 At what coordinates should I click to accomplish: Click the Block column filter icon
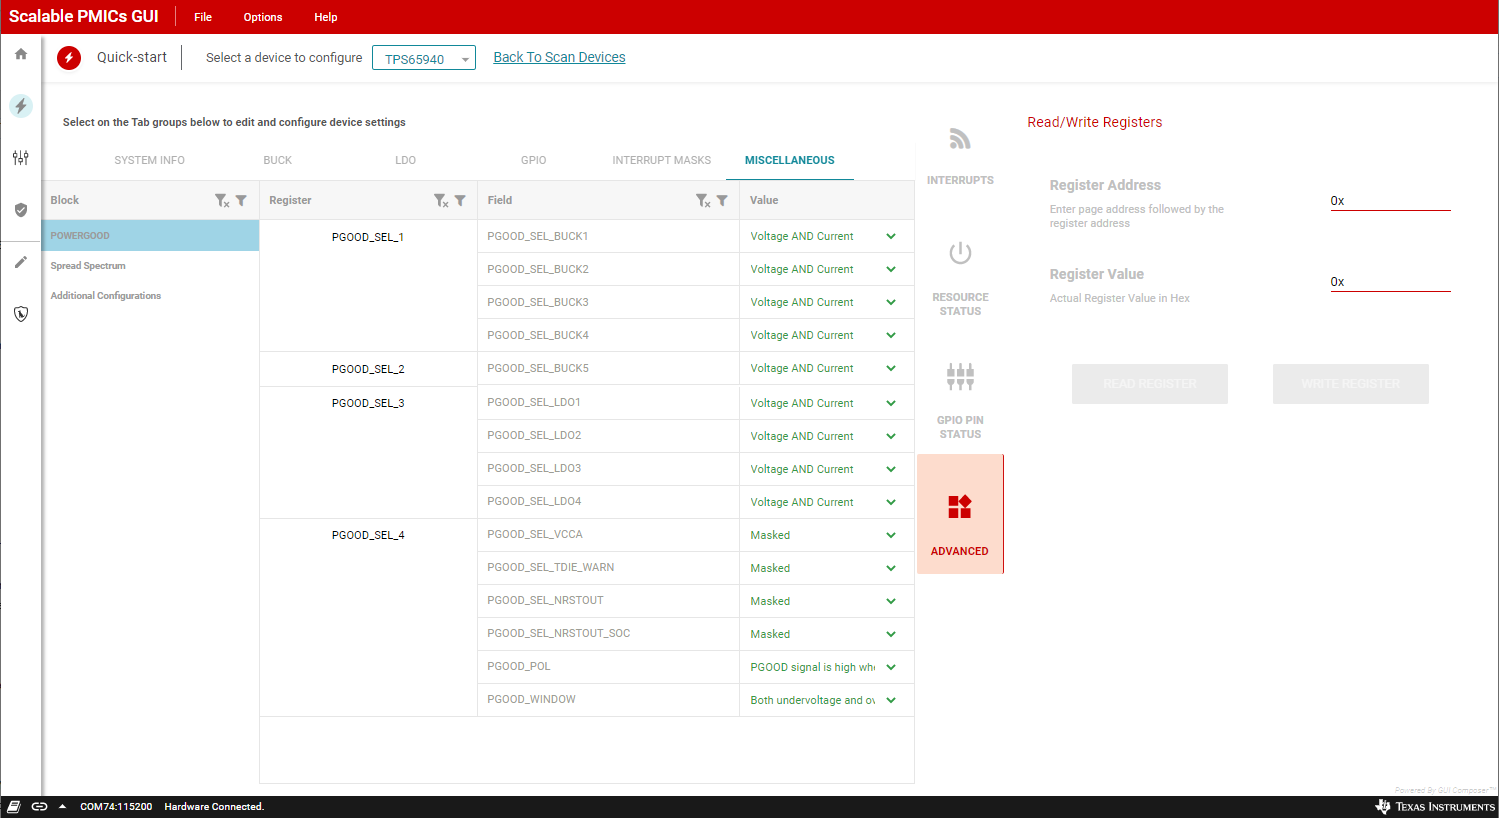point(241,201)
